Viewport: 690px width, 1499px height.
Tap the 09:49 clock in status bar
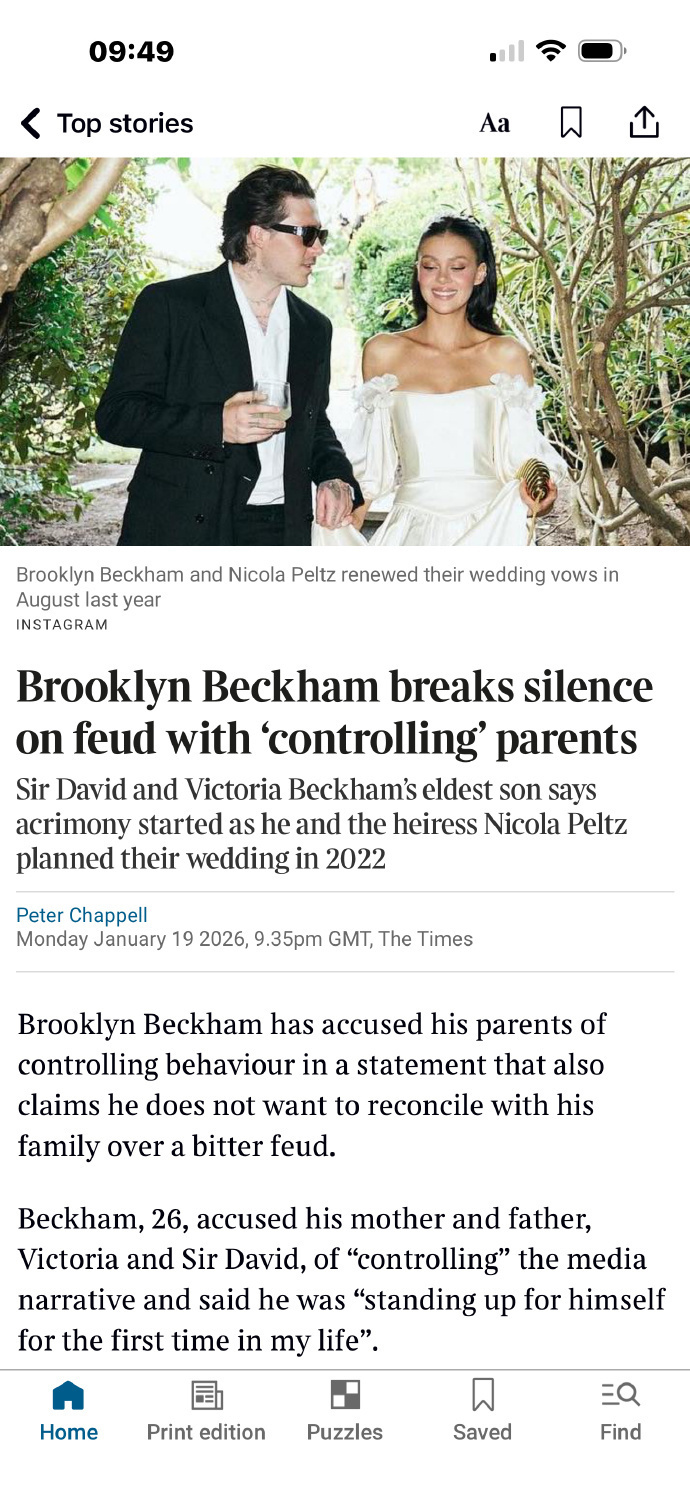pyautogui.click(x=131, y=50)
